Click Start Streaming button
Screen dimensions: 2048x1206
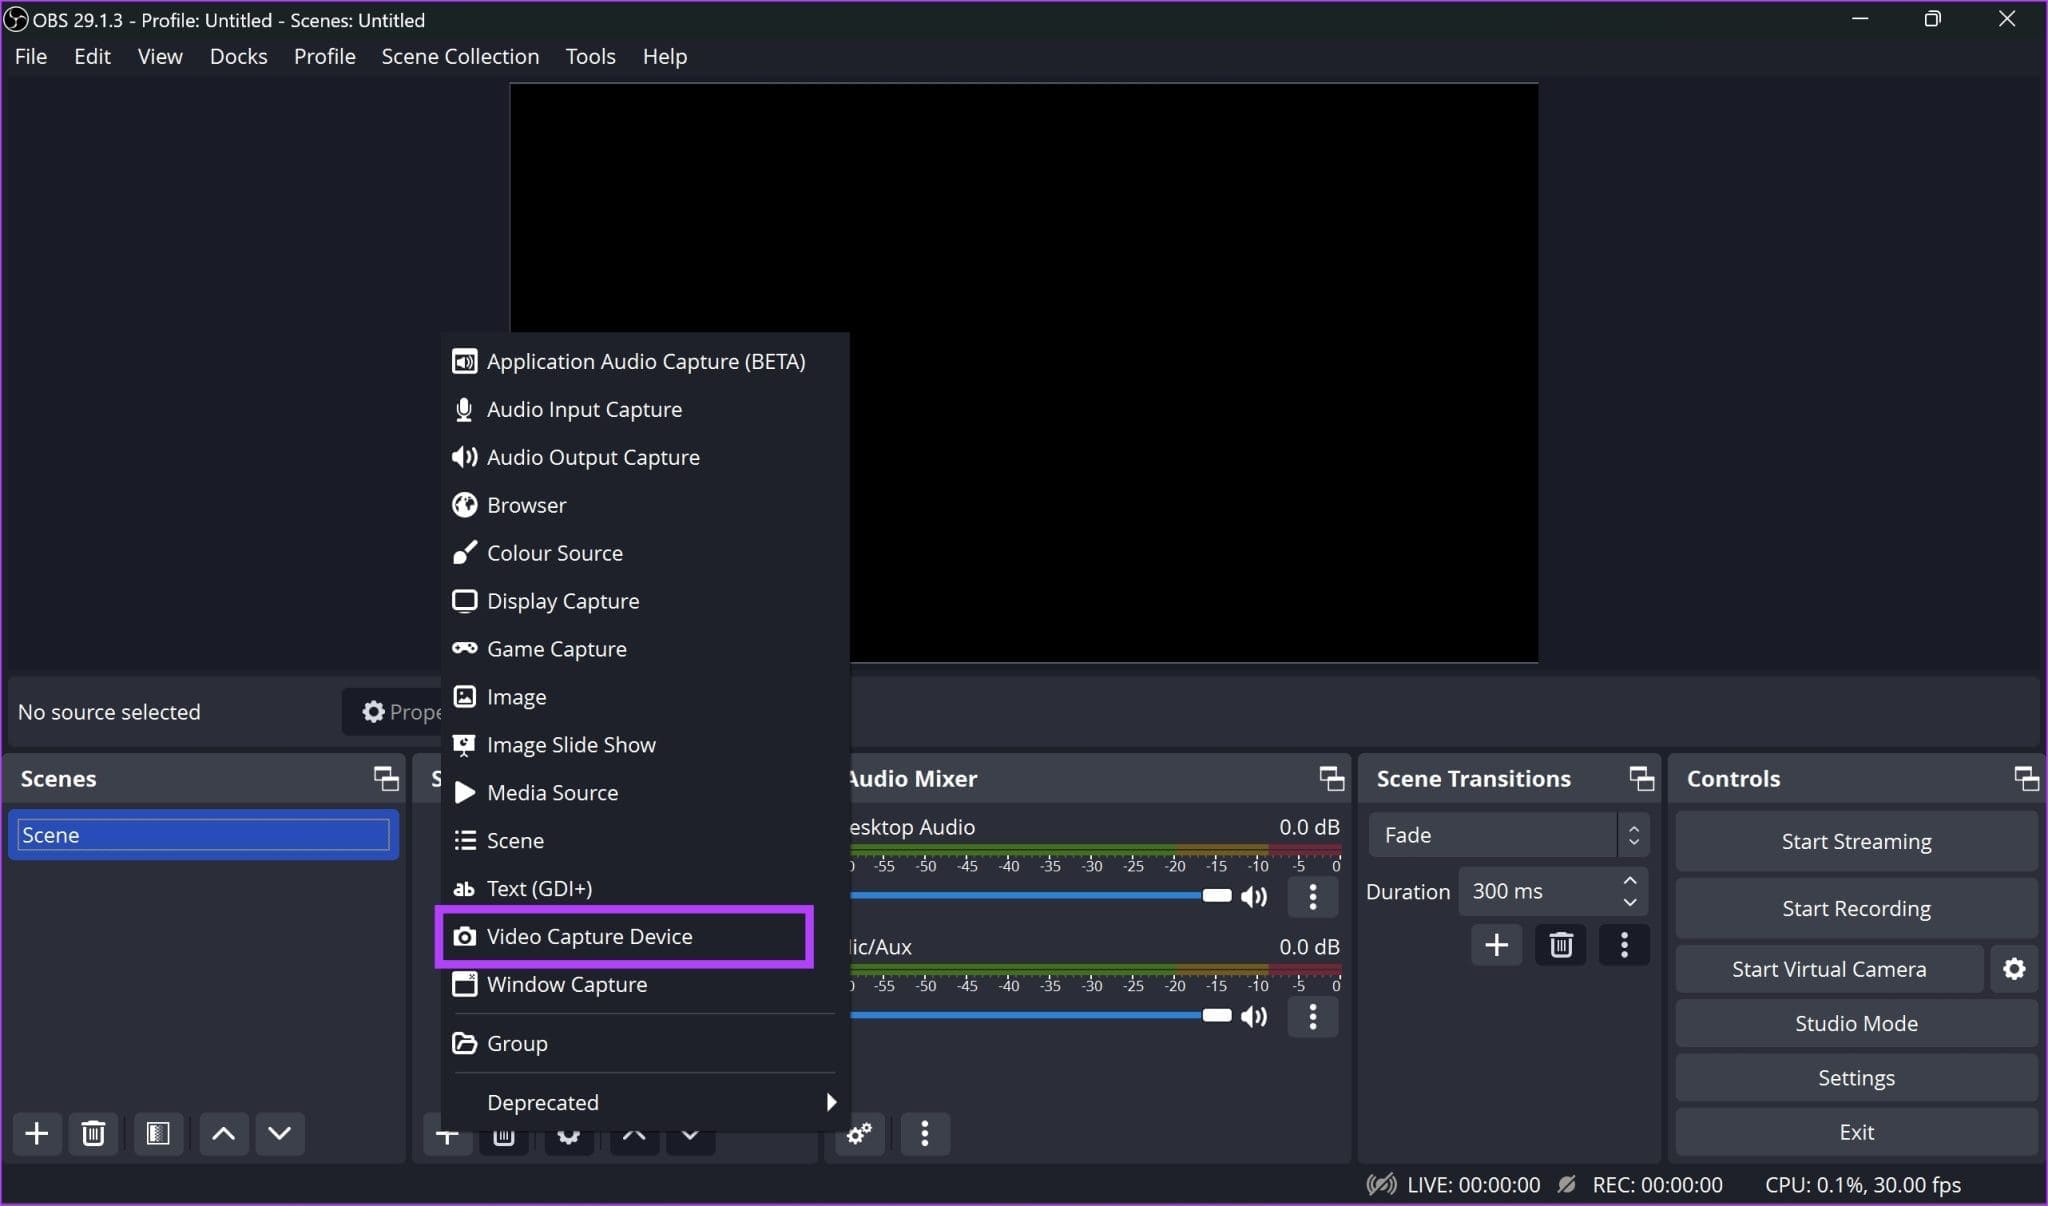click(x=1856, y=840)
